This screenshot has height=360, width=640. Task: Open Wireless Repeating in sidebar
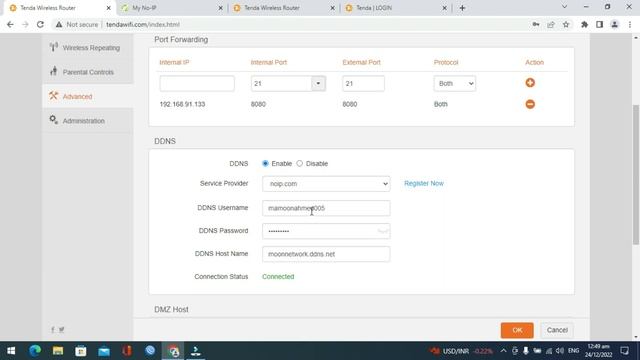click(87, 47)
